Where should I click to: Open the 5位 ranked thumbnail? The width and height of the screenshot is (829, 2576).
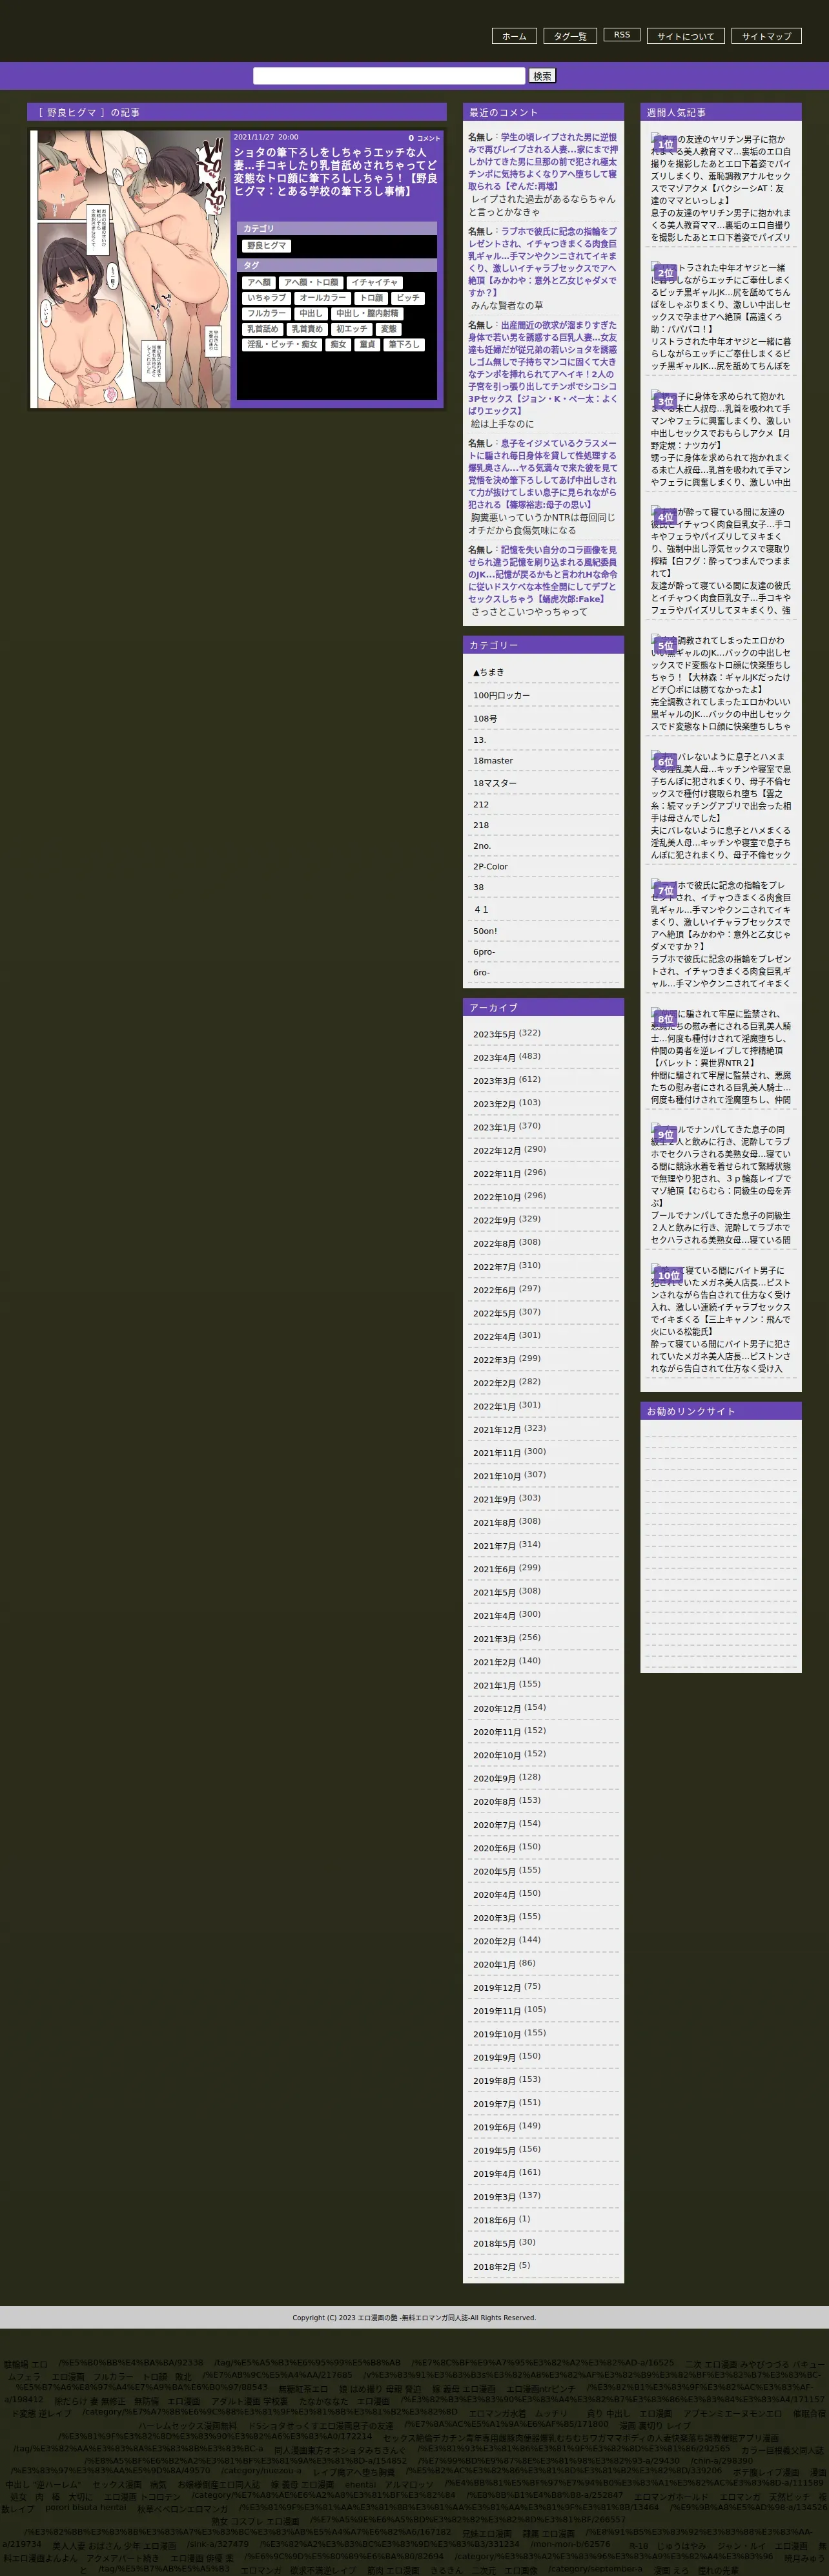[x=665, y=645]
